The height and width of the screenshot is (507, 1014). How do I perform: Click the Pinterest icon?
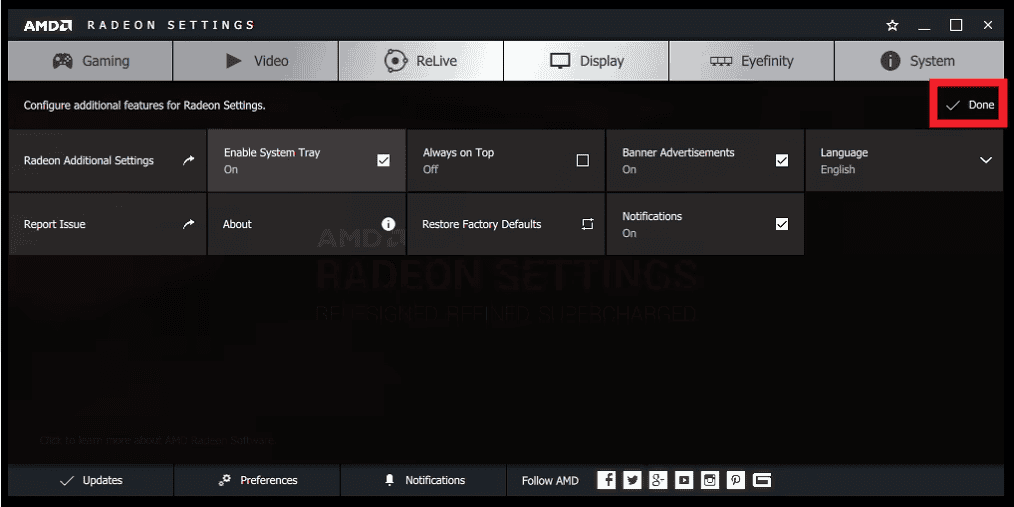coord(736,480)
